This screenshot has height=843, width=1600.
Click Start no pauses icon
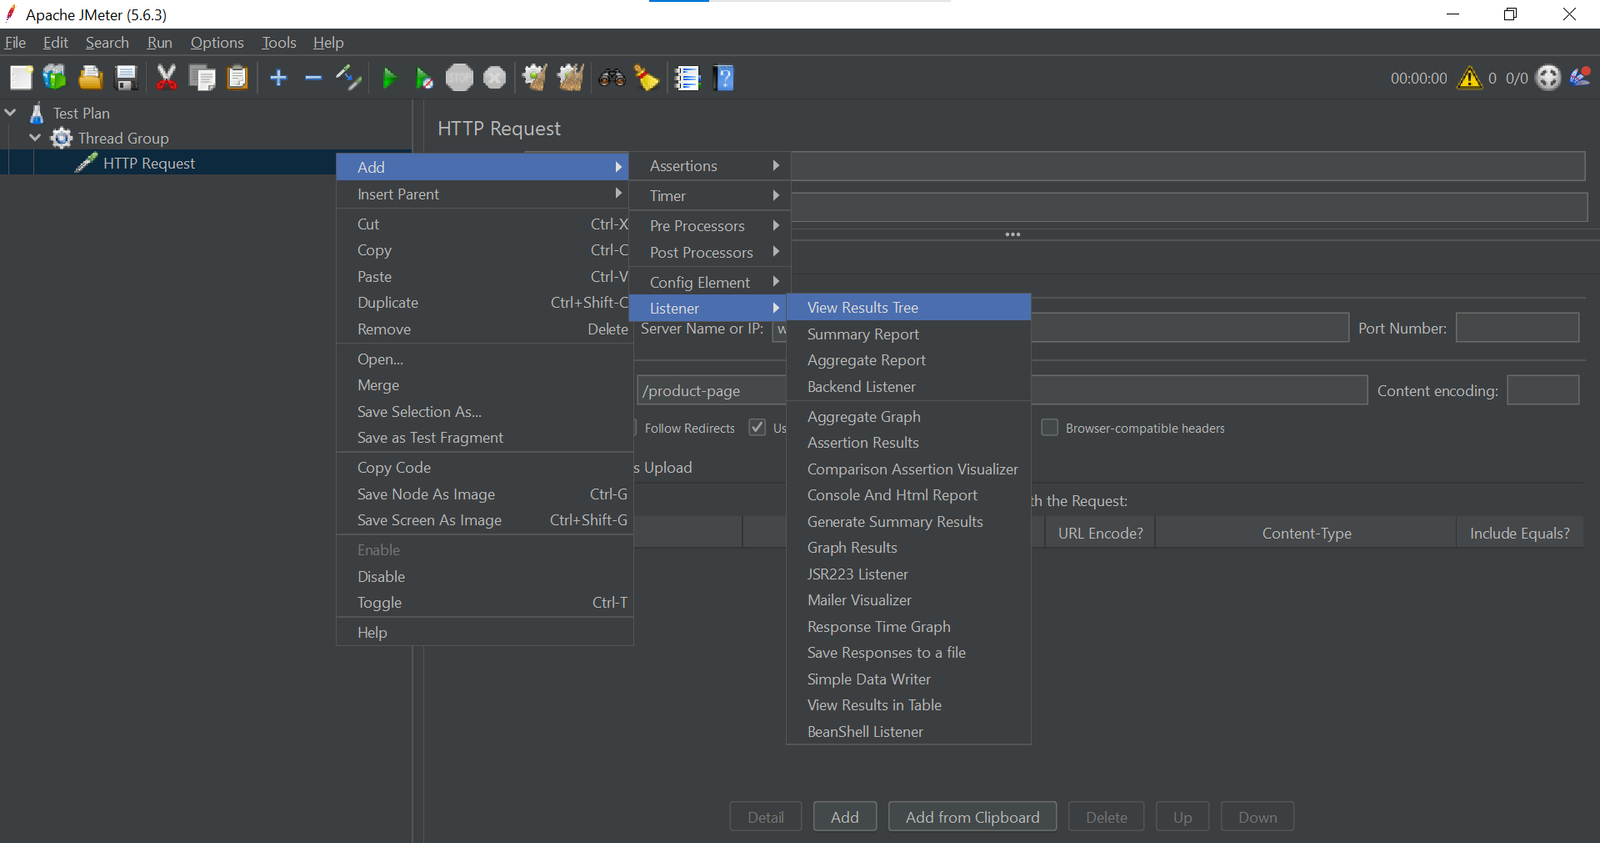pyautogui.click(x=424, y=78)
